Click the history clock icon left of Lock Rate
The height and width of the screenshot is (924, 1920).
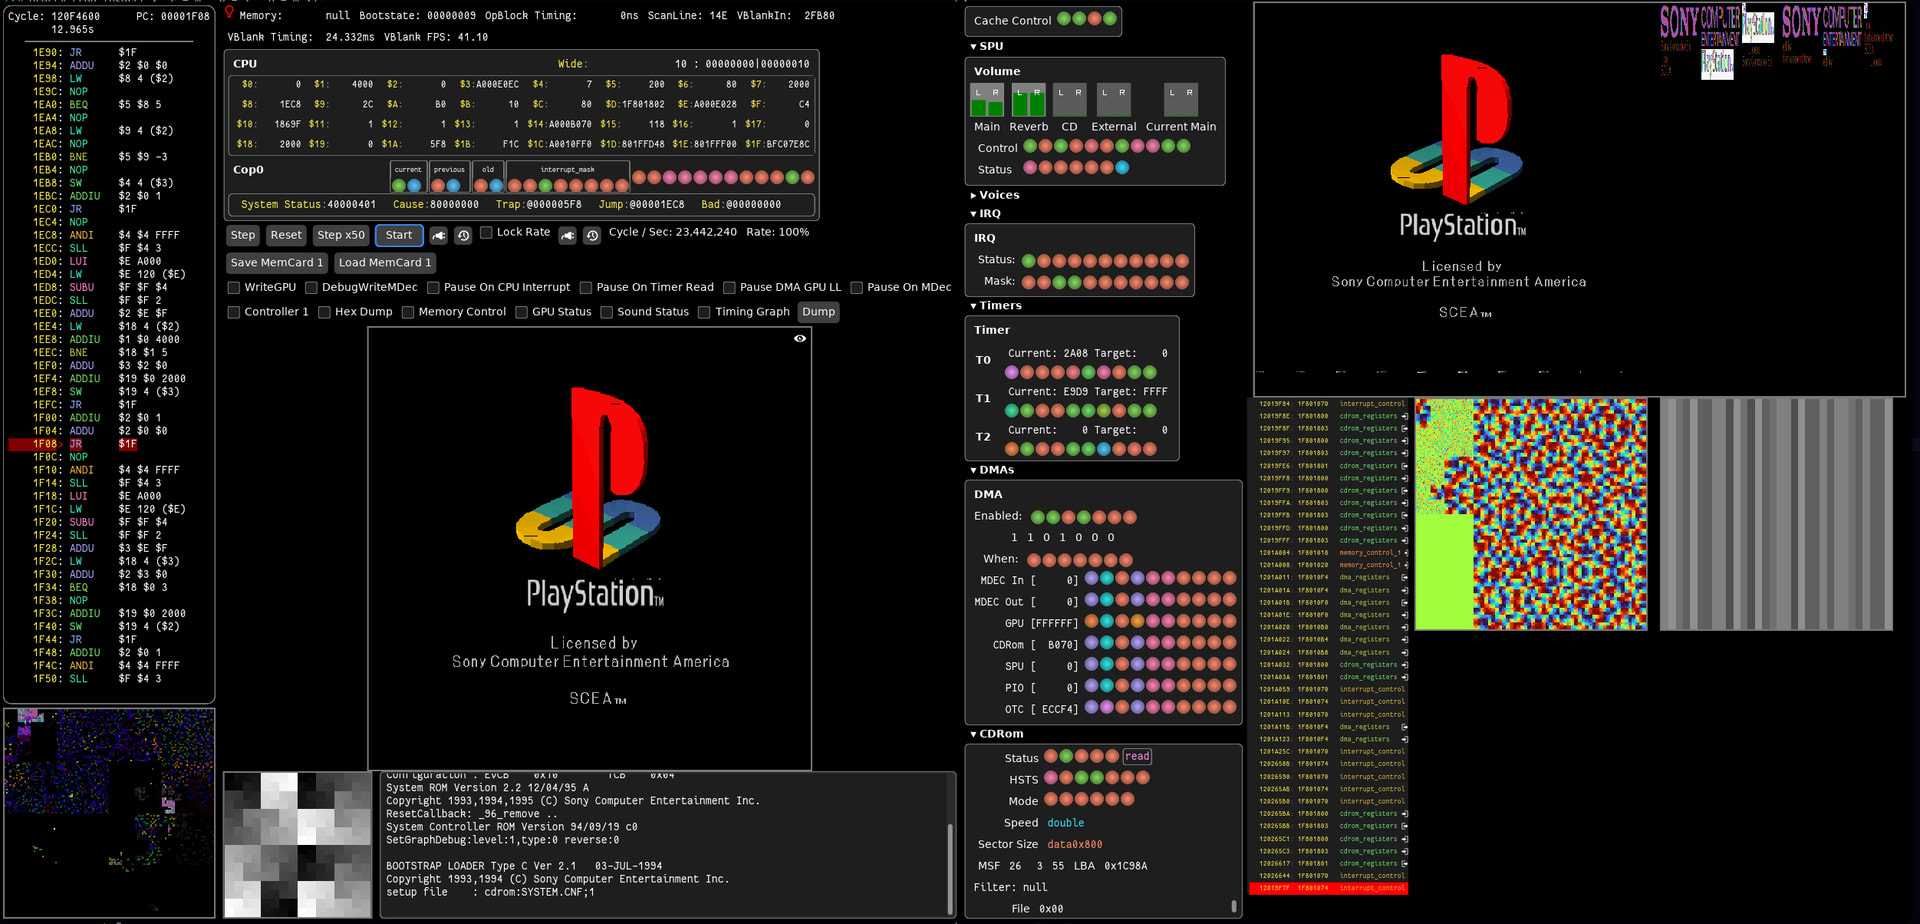click(x=463, y=236)
